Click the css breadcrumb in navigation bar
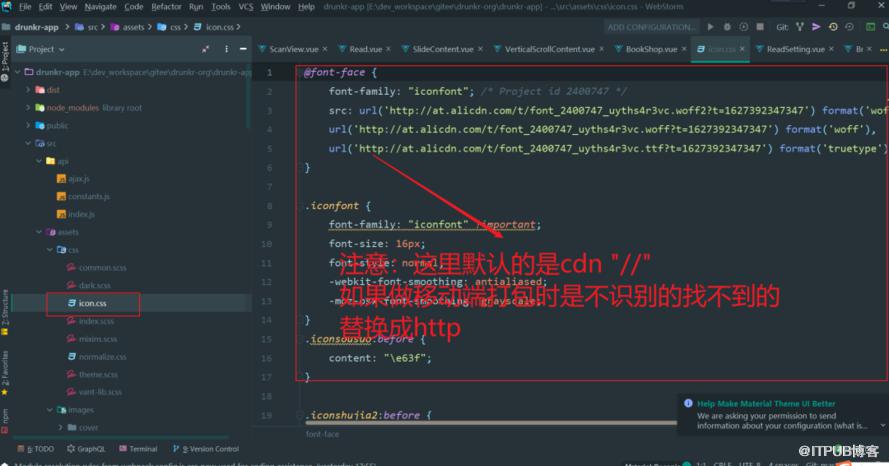The image size is (889, 466). 170,27
